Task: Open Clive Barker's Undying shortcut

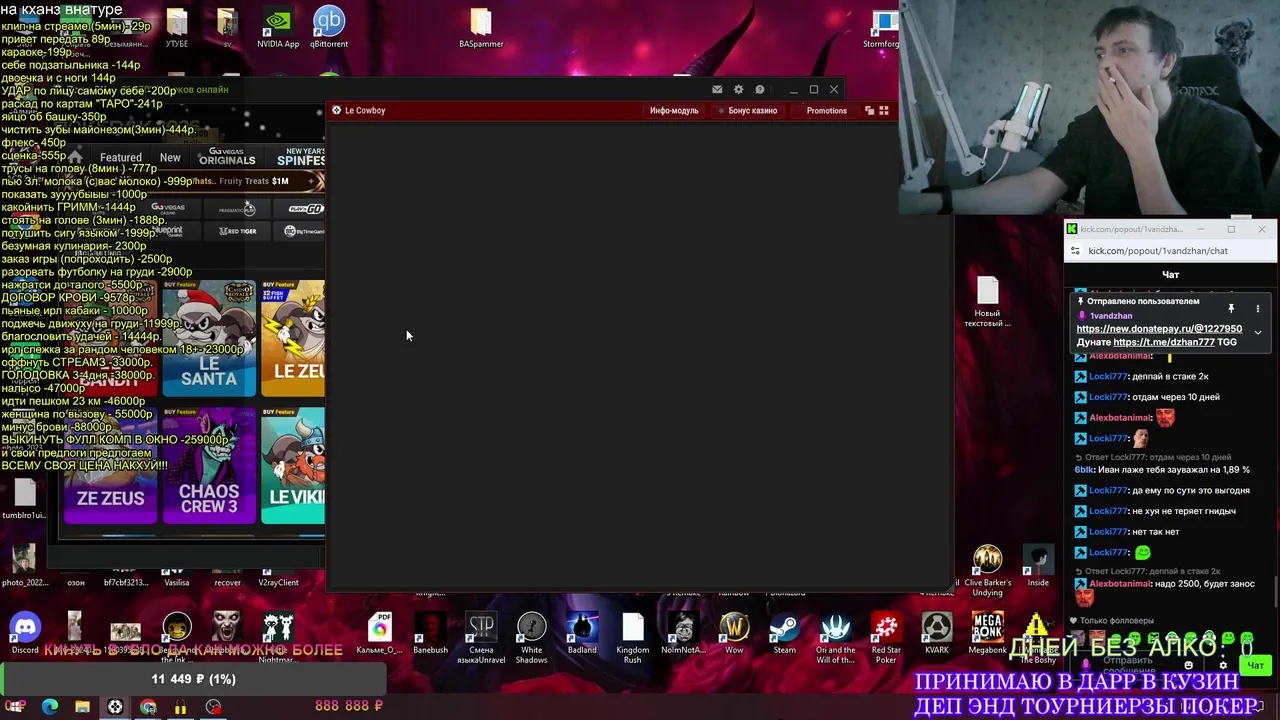Action: coord(987,571)
